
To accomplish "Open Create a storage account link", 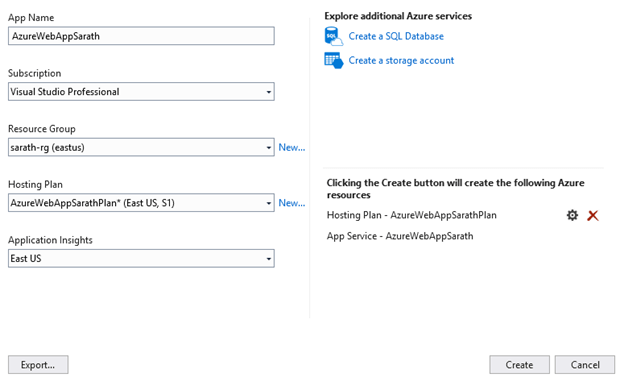I will (x=401, y=60).
